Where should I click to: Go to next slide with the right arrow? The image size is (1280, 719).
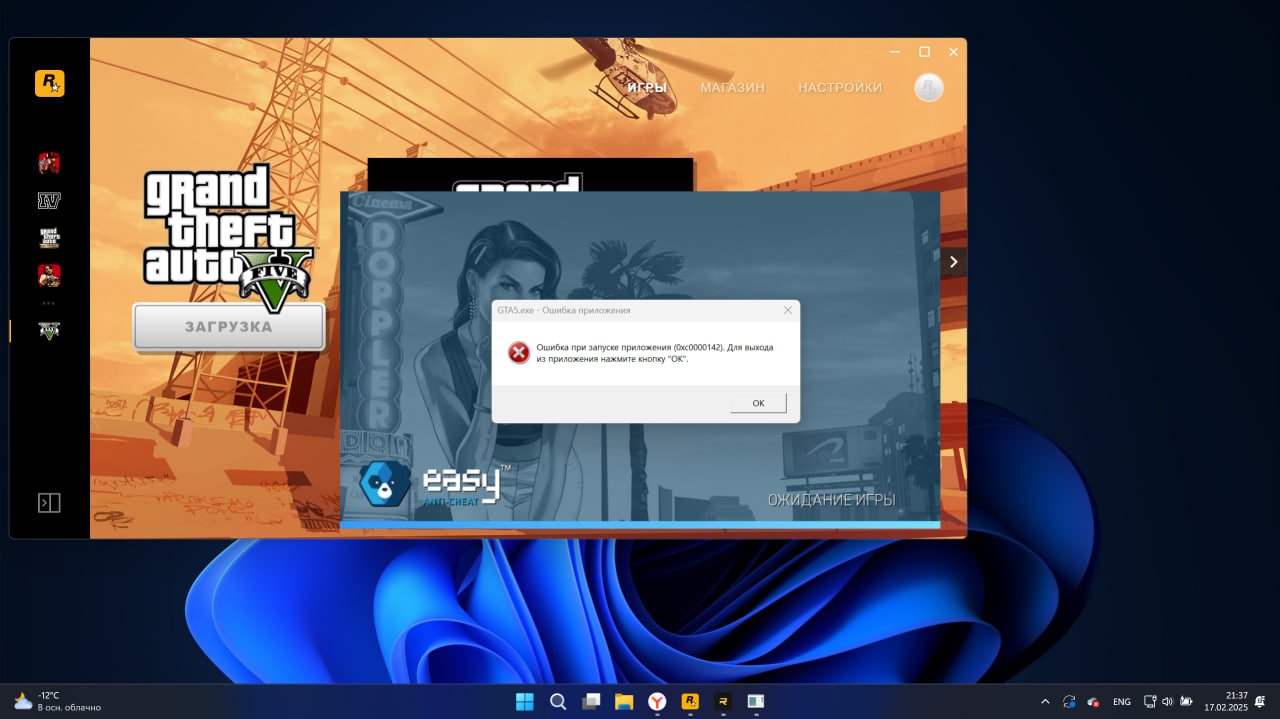(x=953, y=262)
